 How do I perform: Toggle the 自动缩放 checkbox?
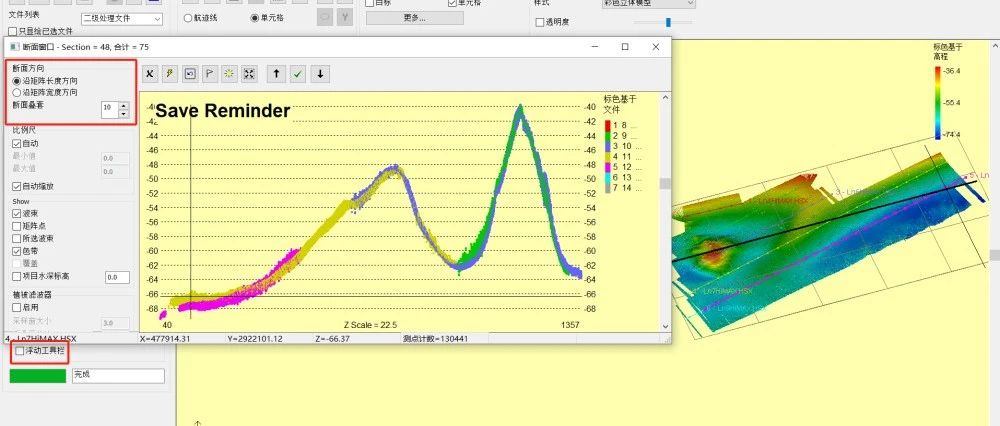point(17,187)
